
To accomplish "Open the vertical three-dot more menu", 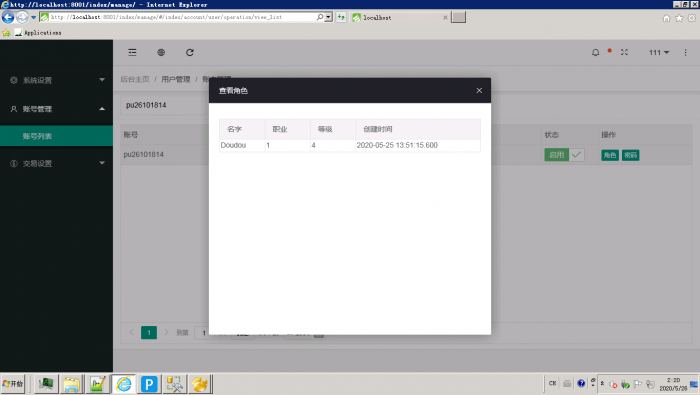I will coord(686,53).
